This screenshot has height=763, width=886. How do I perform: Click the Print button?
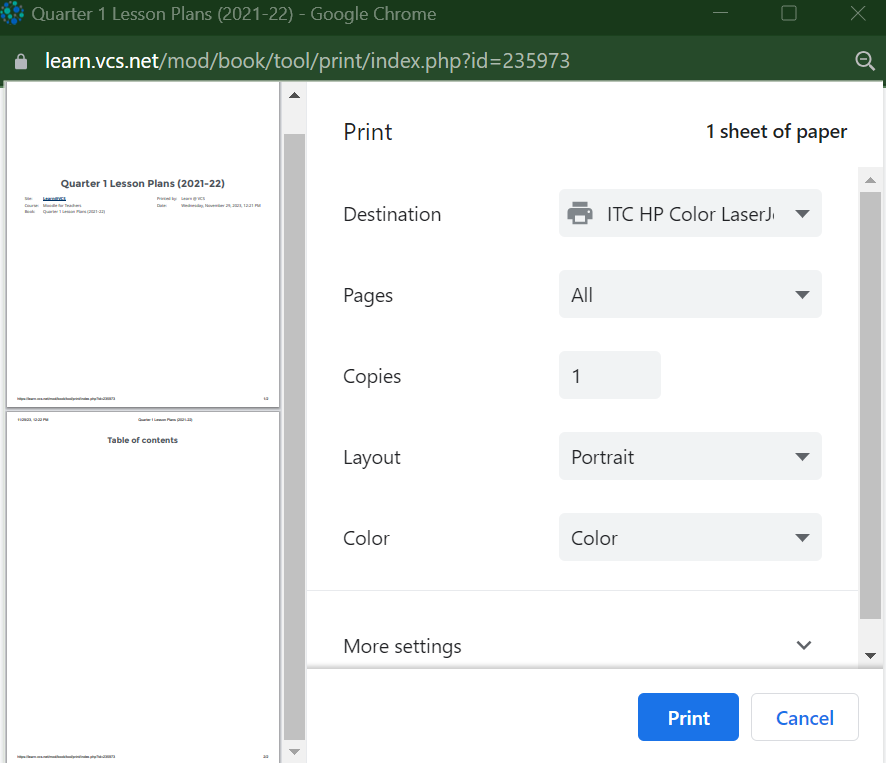[688, 718]
